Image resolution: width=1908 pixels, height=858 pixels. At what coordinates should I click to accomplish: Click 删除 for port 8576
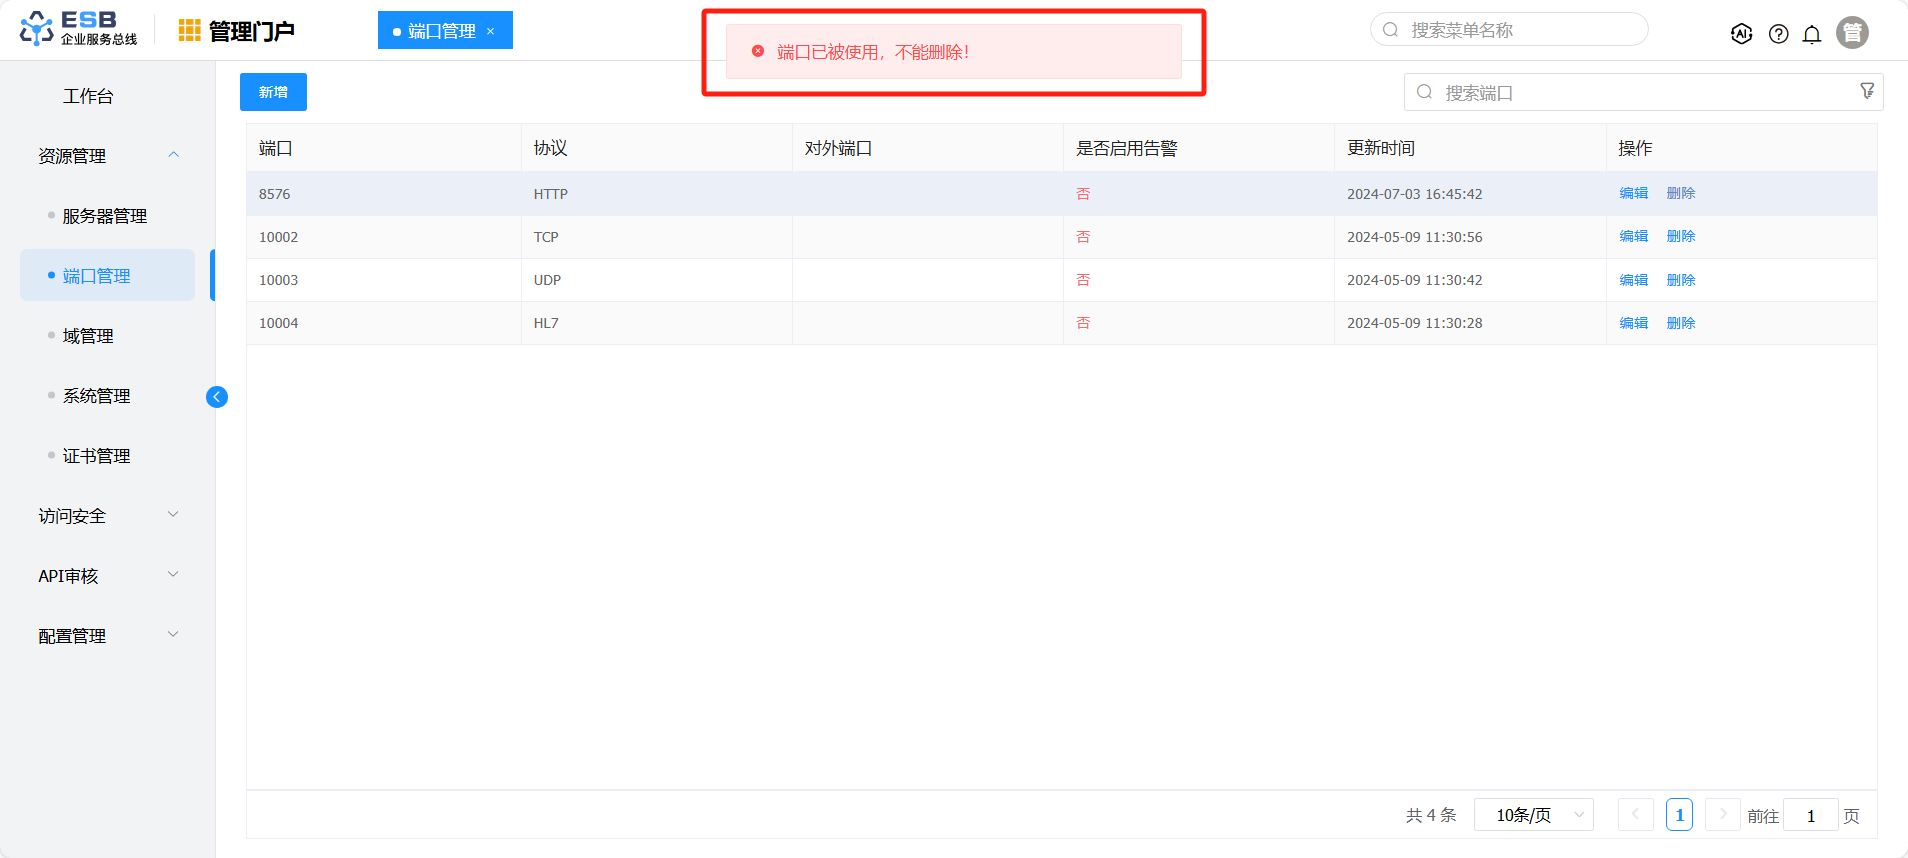[1680, 193]
